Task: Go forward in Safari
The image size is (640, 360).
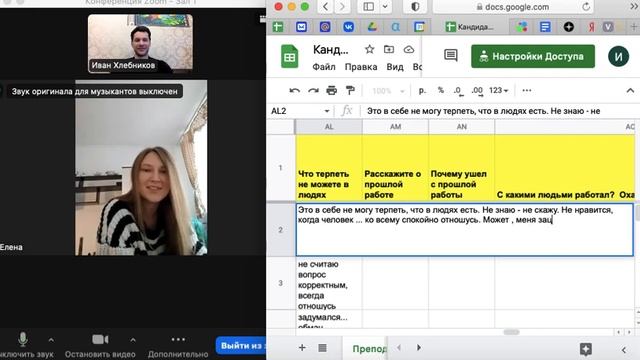Action: 342,7
